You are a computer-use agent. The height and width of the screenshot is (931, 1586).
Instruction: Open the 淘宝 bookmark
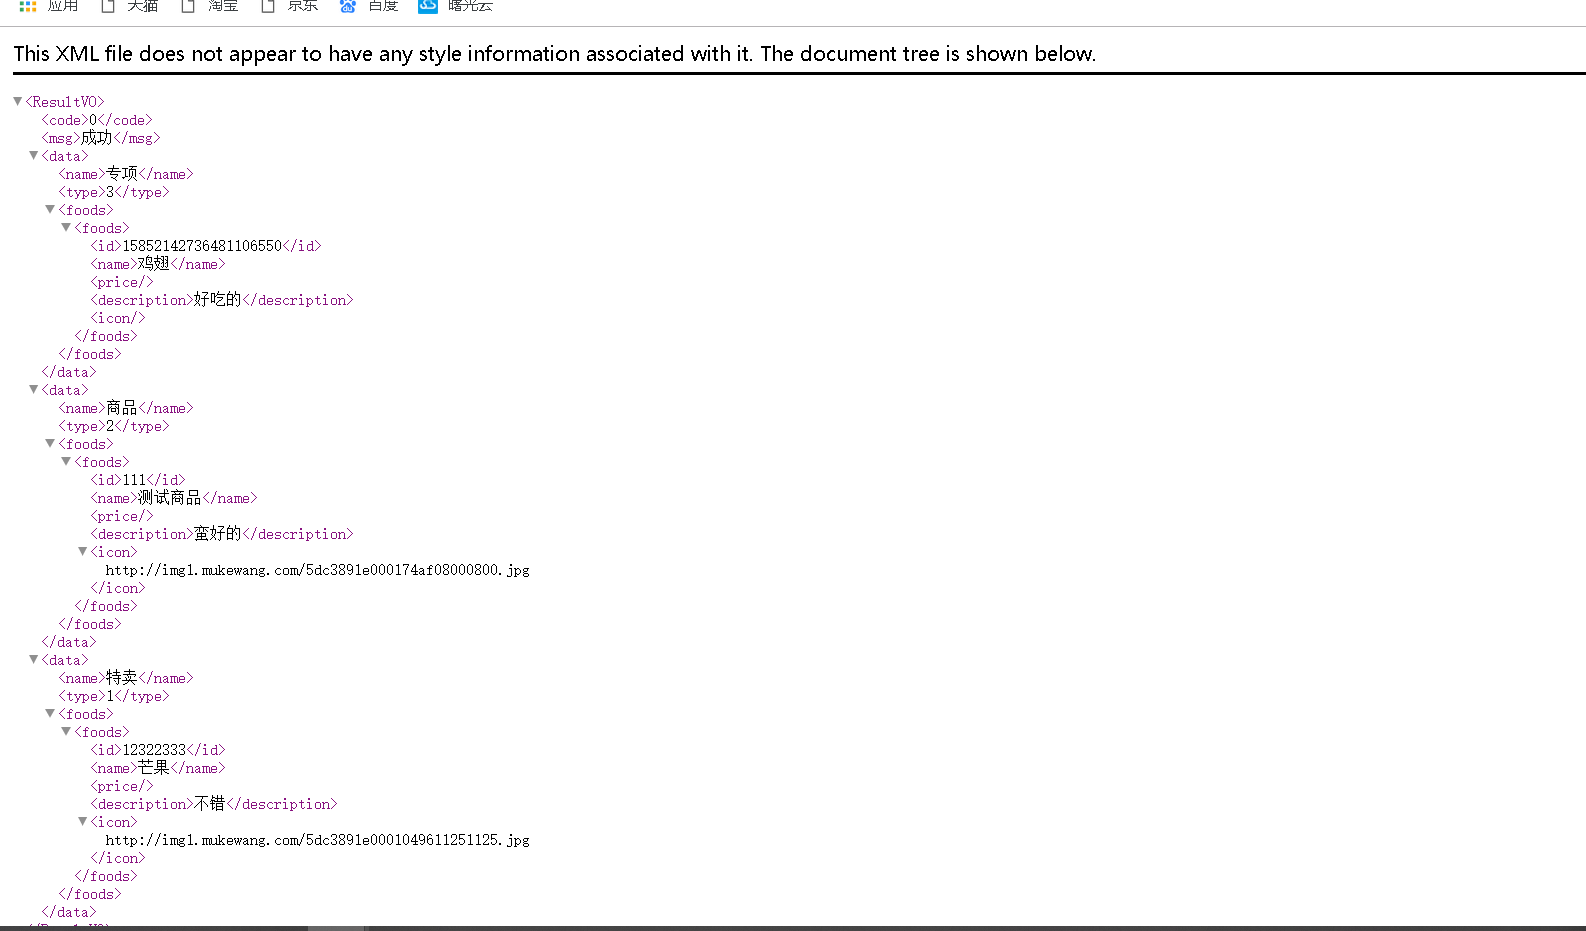(210, 6)
